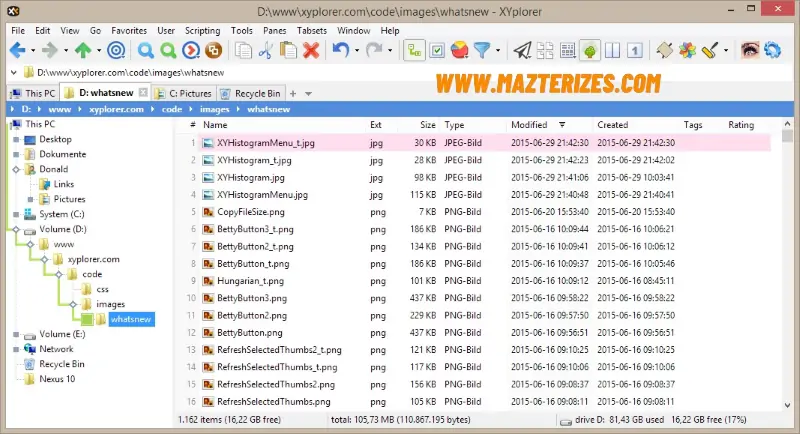Click the paper plane toolbar icon
Image resolution: width=800 pixels, height=434 pixels.
[x=522, y=50]
